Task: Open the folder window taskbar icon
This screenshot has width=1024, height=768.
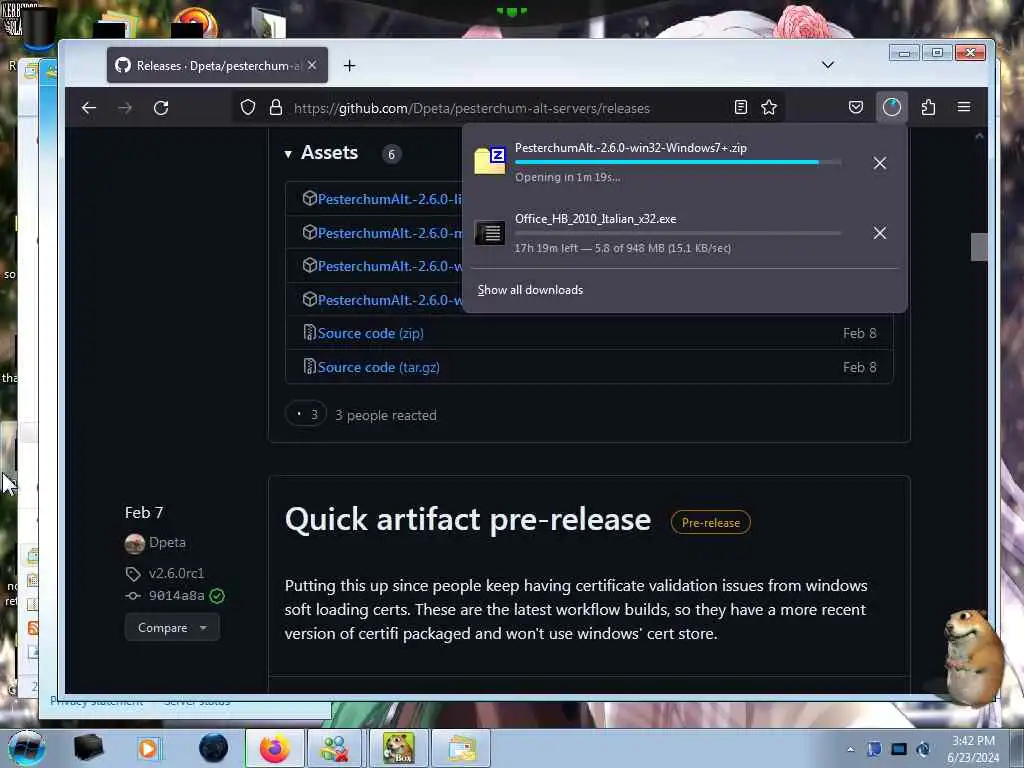Action: click(x=462, y=748)
